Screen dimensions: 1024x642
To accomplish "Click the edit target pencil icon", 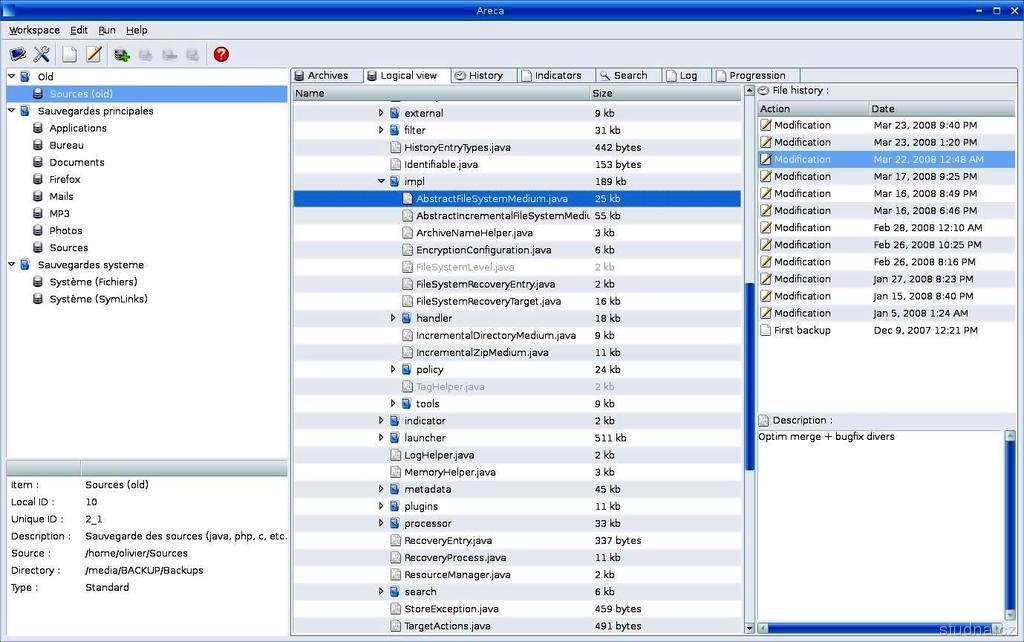I will pyautogui.click(x=94, y=54).
